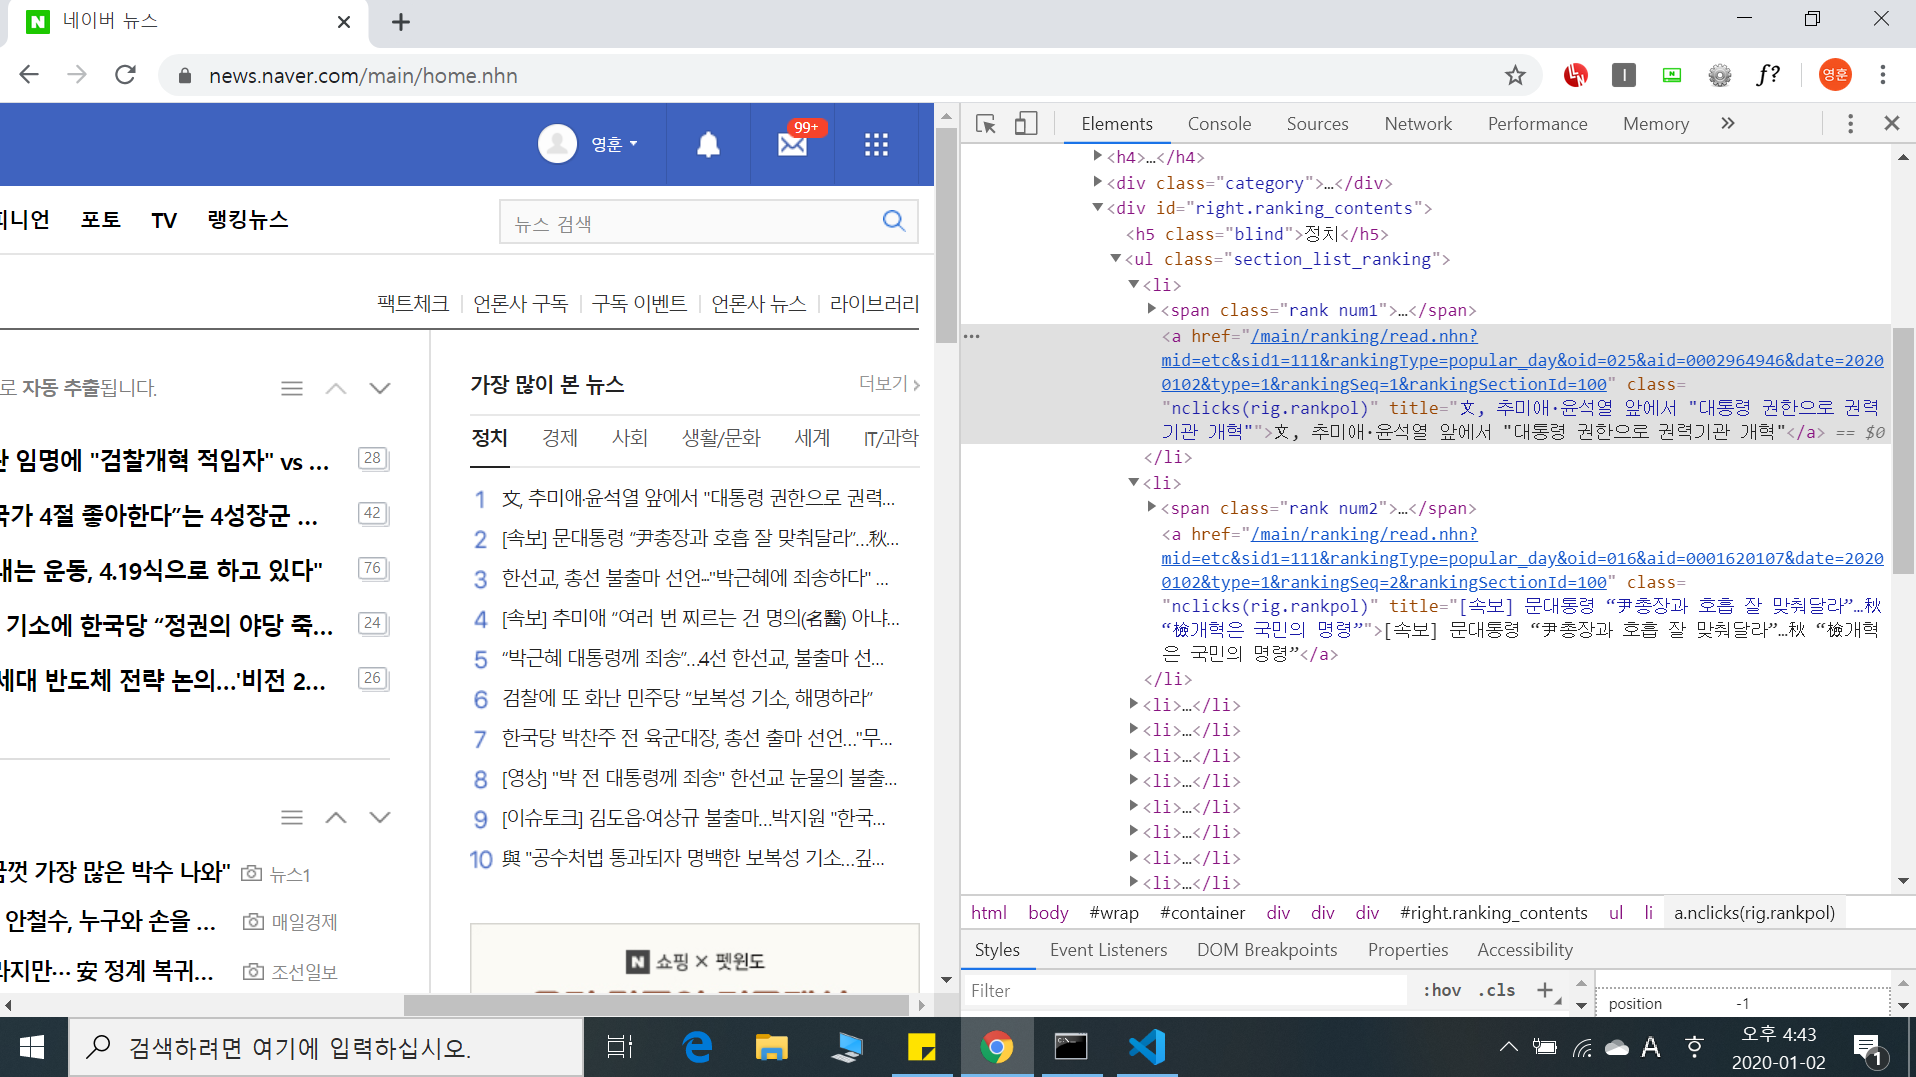The image size is (1916, 1077).
Task: Toggle the .cls class editor
Action: coord(1497,990)
